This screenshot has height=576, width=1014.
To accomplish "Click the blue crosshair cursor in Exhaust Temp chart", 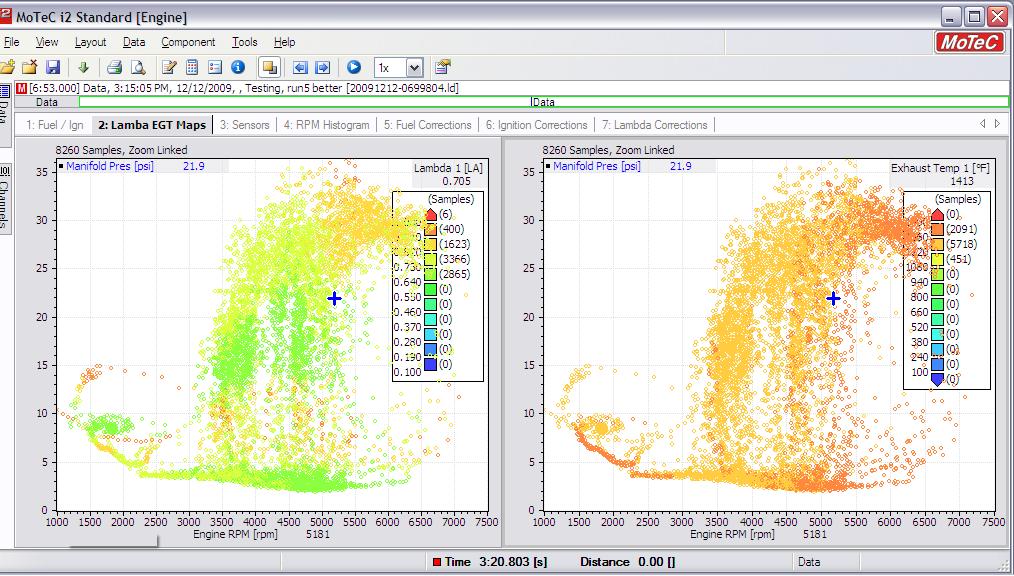I will click(833, 298).
